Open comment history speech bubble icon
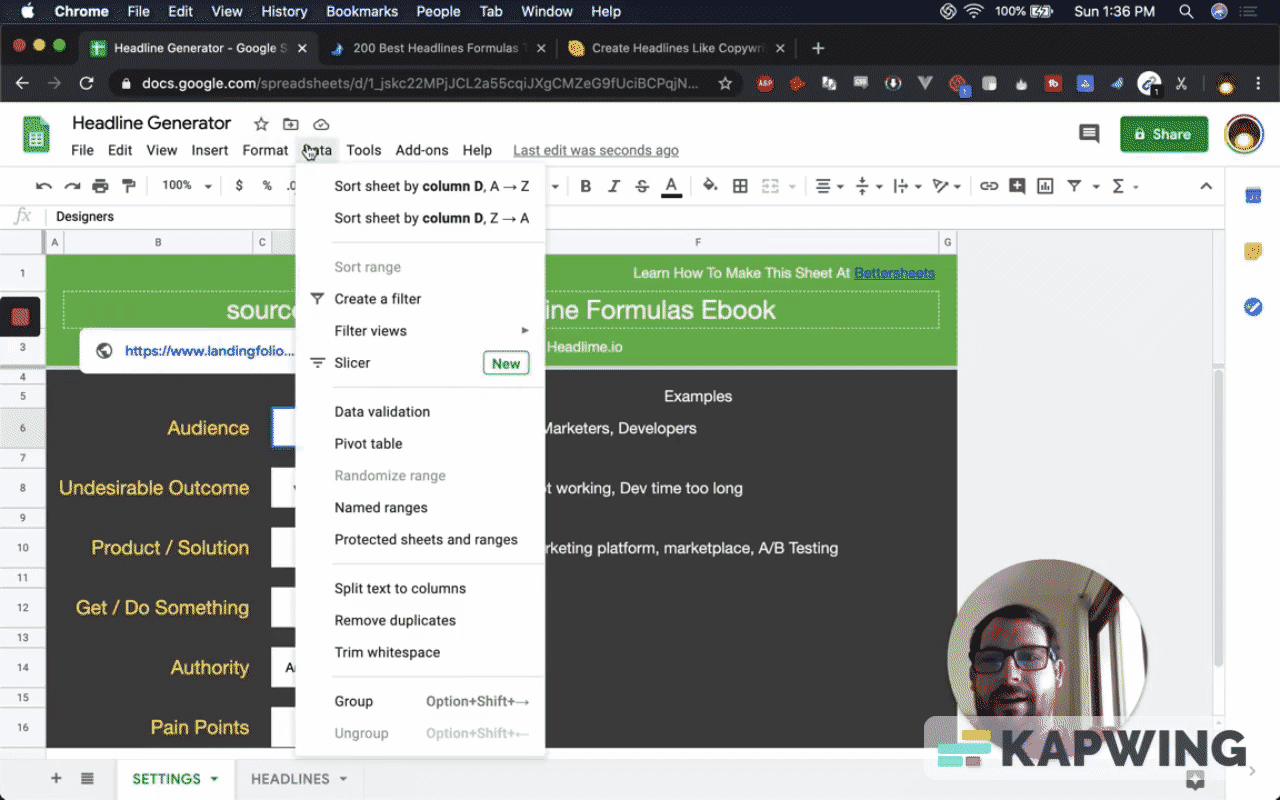This screenshot has height=800, width=1280. pos(1089,134)
